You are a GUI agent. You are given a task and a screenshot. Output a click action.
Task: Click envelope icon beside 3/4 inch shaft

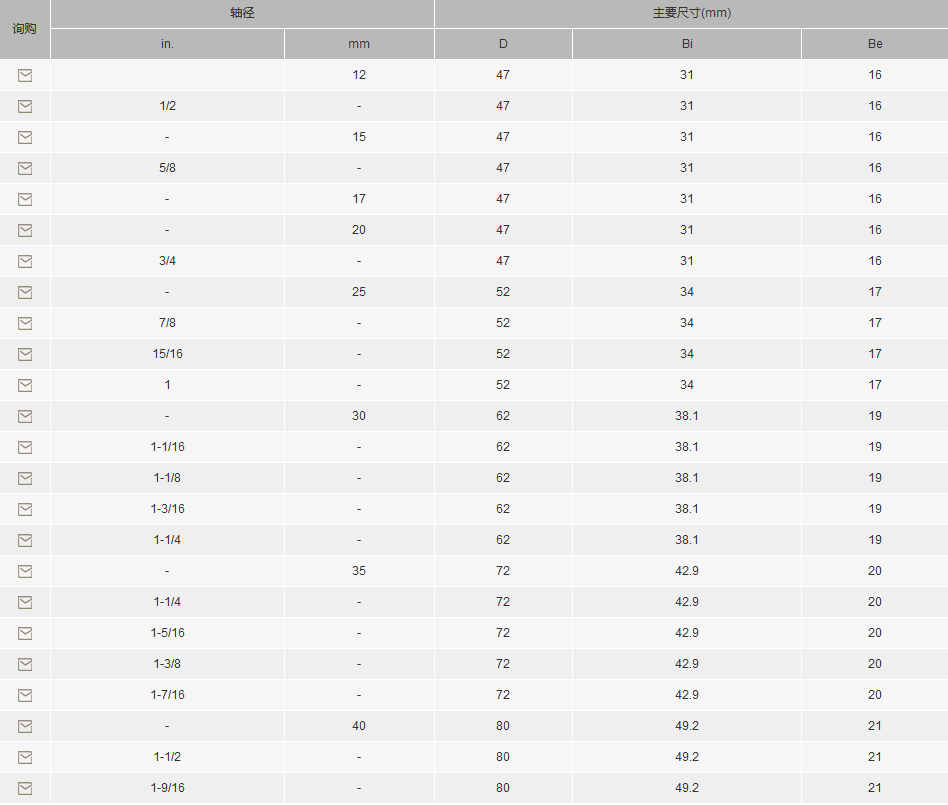pyautogui.click(x=25, y=261)
